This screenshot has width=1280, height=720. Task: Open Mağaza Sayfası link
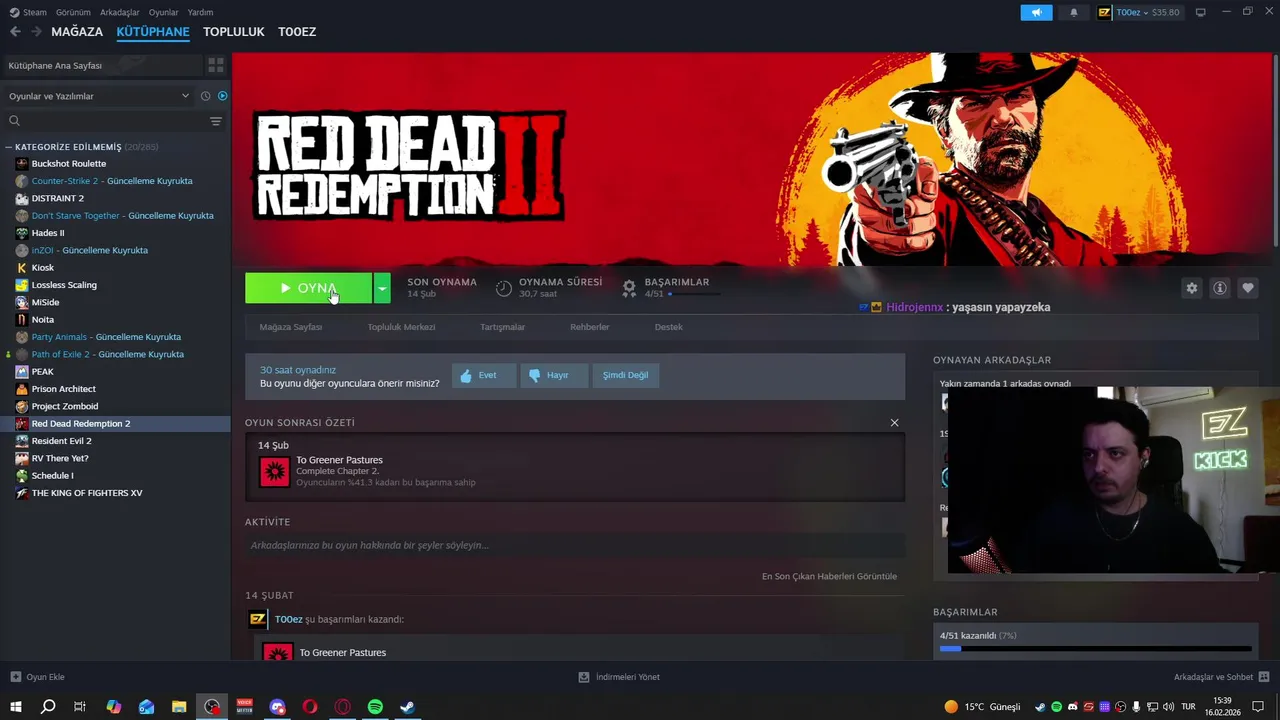click(291, 327)
